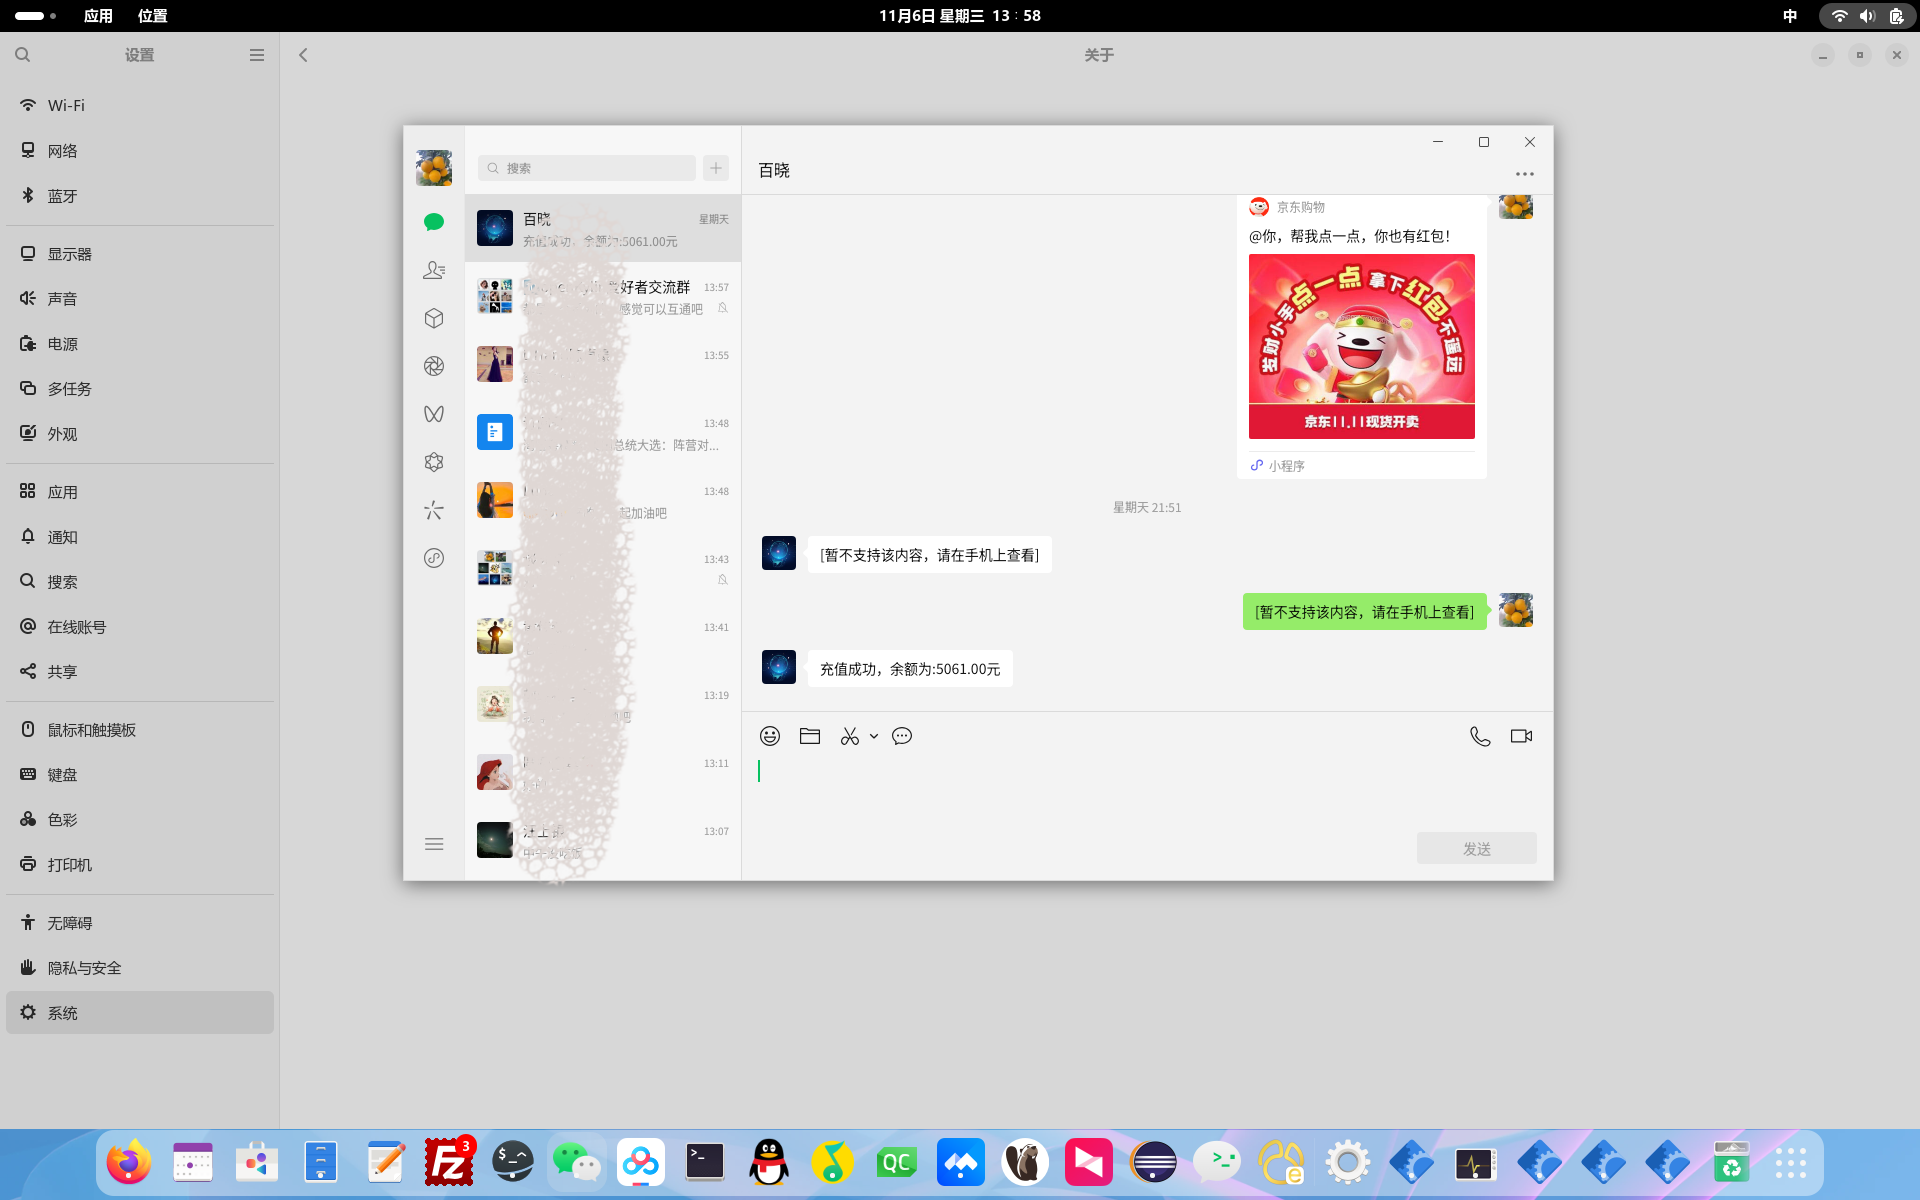This screenshot has height=1200, width=1920.
Task: Open 隐私与安全 settings section
Action: pyautogui.click(x=85, y=968)
